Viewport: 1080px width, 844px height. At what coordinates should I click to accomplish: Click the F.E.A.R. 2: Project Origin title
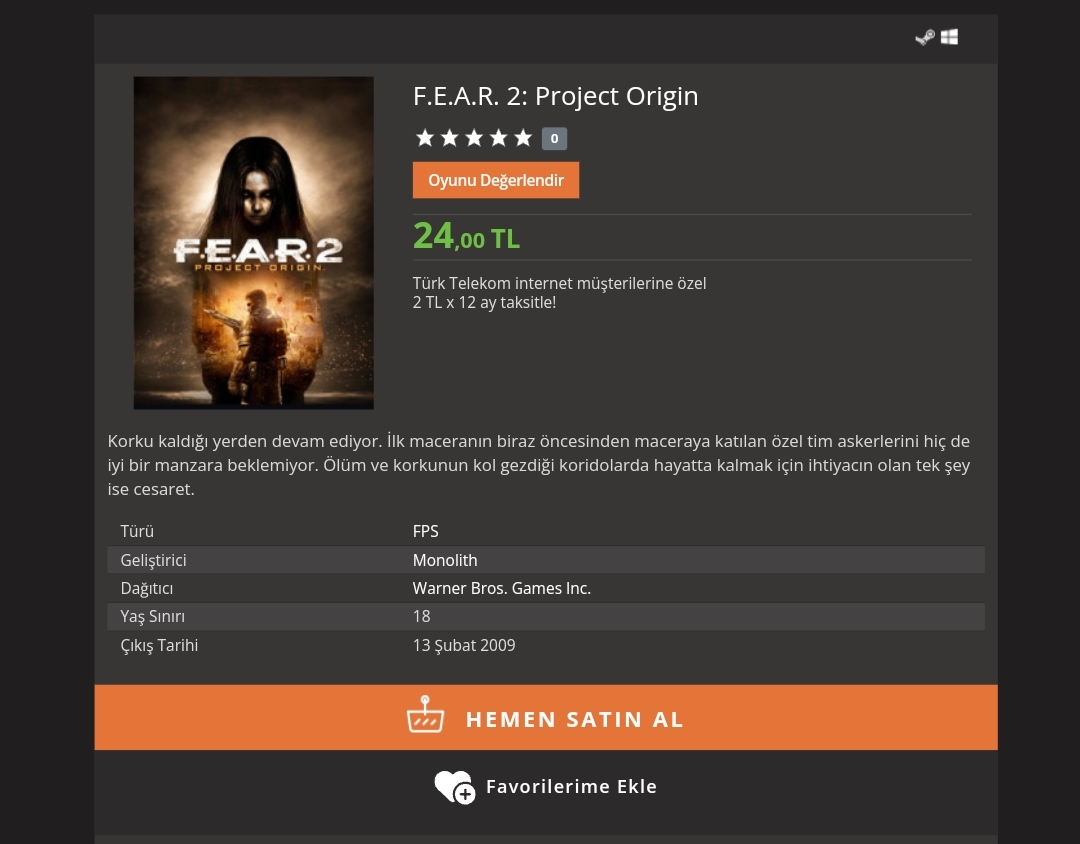pyautogui.click(x=555, y=96)
